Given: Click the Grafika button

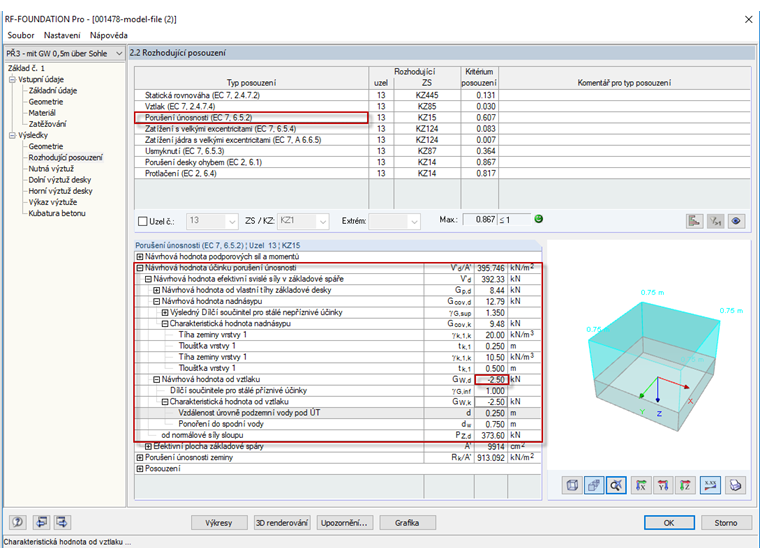Looking at the screenshot, I should point(407,523).
